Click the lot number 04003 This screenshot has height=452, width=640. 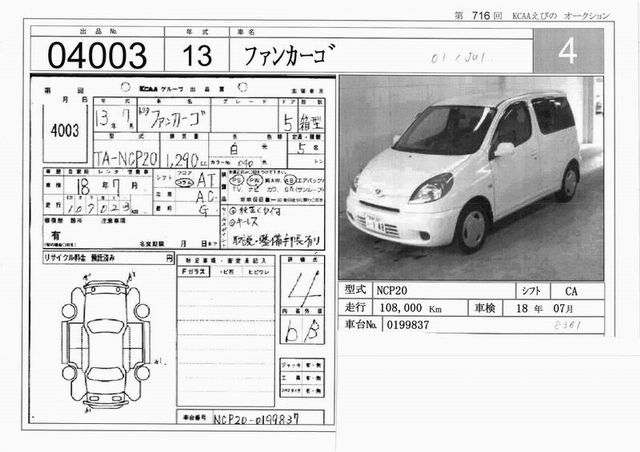pos(97,56)
